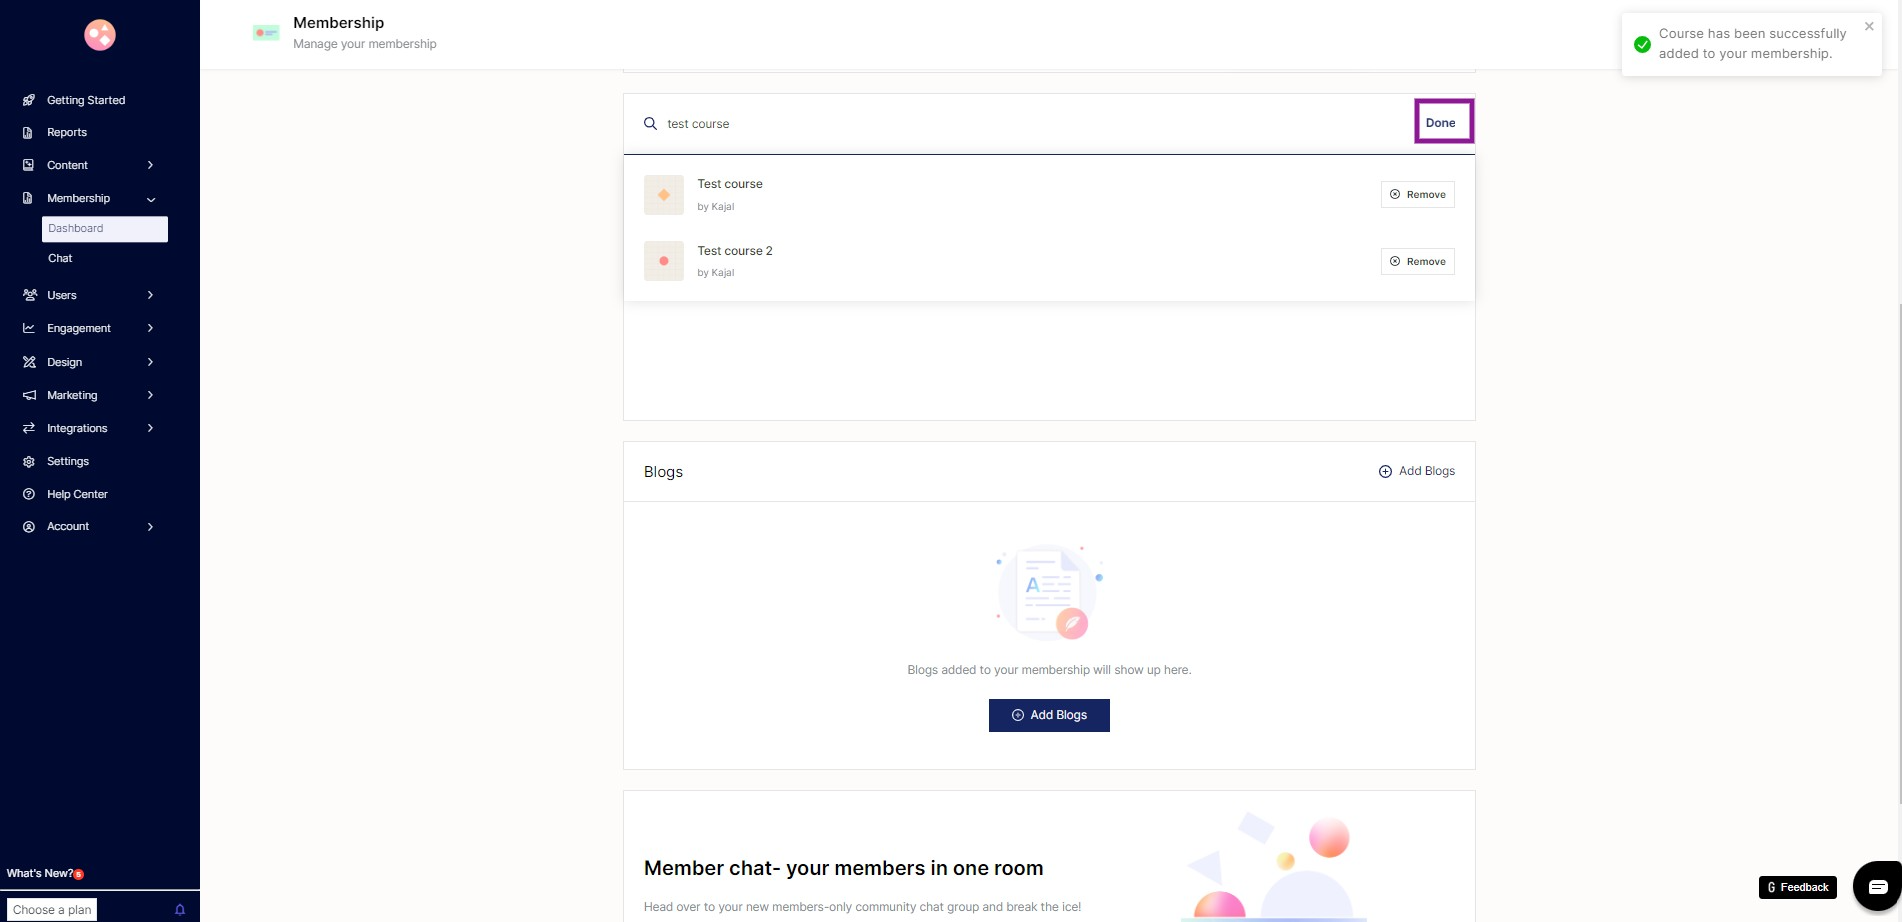Expand the Content menu chevron
This screenshot has width=1902, height=922.
pos(150,165)
